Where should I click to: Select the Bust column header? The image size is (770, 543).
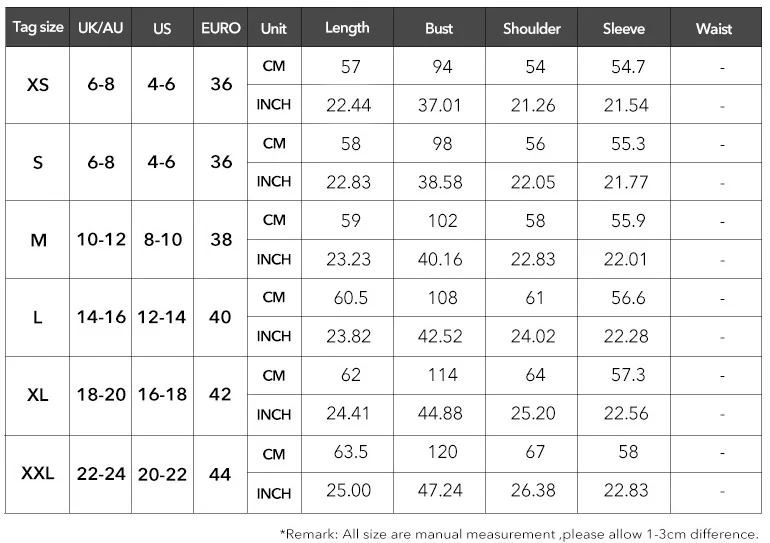tap(439, 27)
